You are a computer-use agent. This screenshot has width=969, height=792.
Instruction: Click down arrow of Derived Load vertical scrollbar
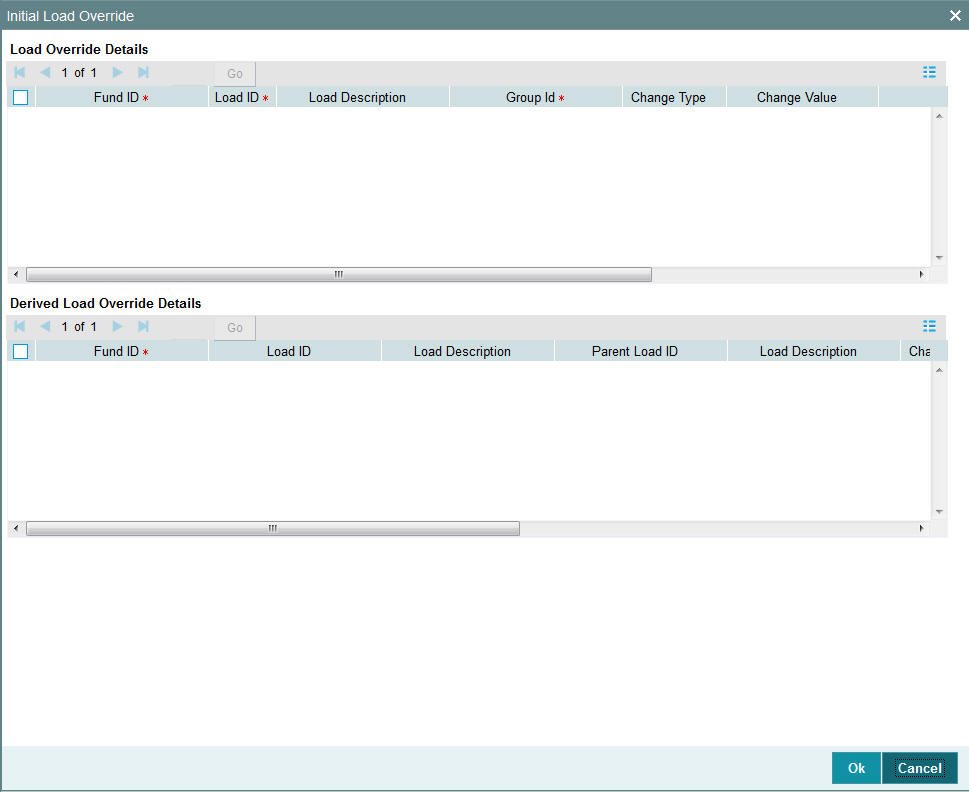point(939,512)
